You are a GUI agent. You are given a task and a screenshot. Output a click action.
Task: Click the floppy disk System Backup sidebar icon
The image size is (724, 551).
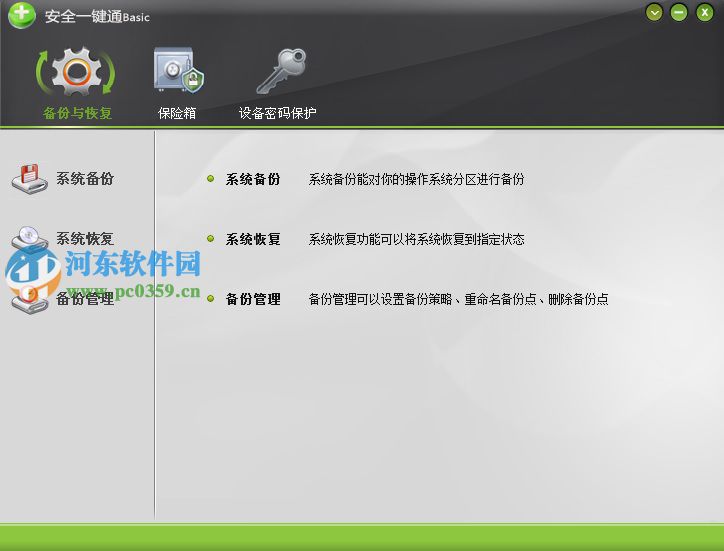pos(30,179)
